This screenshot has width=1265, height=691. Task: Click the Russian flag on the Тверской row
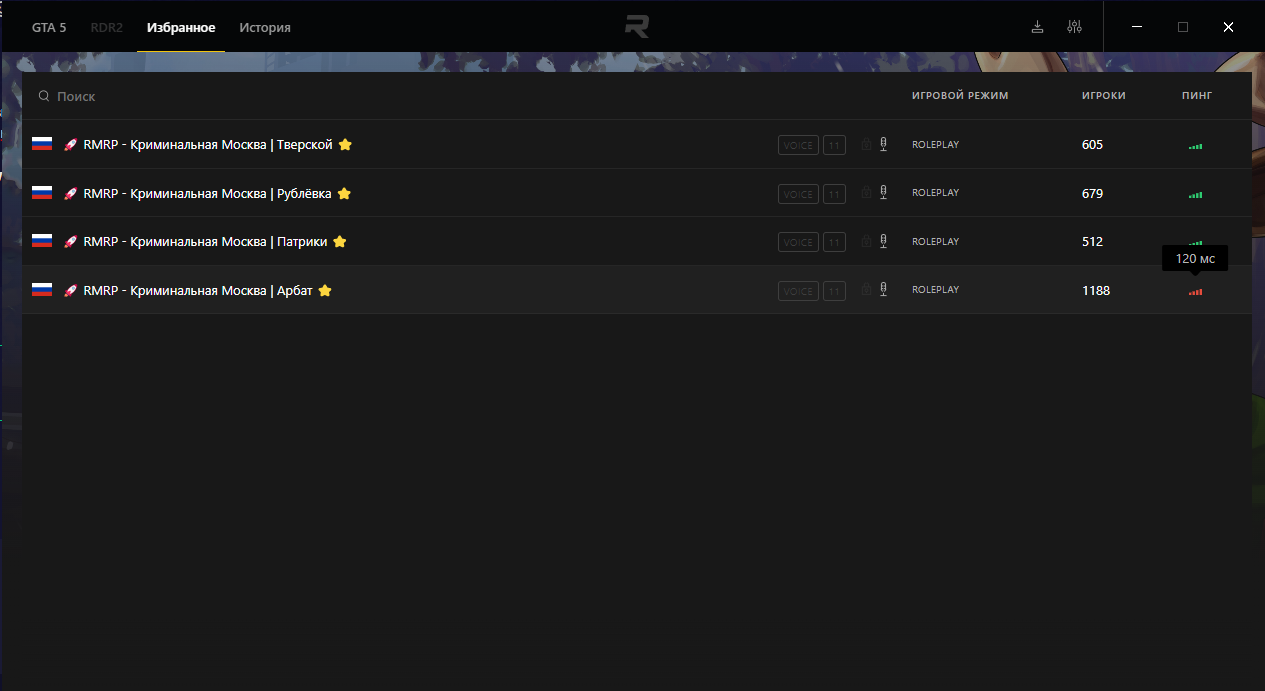point(42,144)
